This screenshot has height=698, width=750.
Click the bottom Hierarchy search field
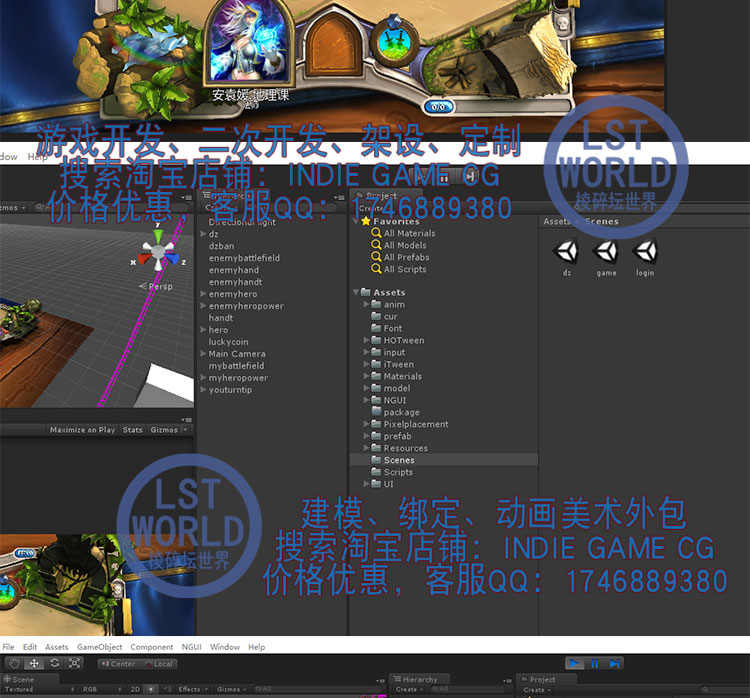tap(467, 689)
